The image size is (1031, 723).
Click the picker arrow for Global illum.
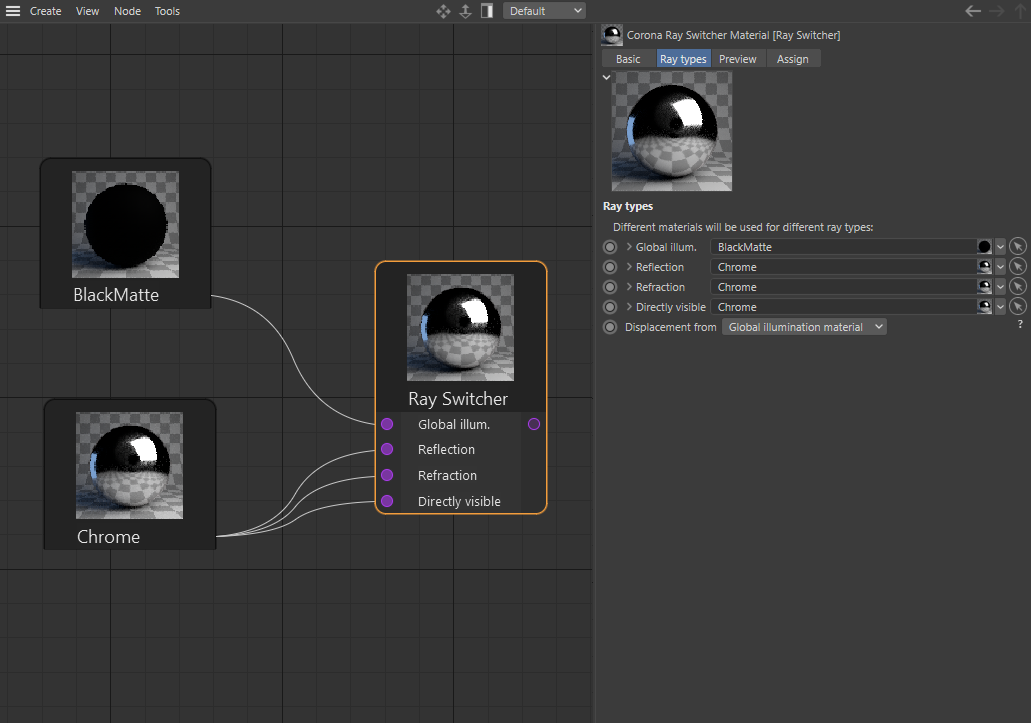(1017, 247)
